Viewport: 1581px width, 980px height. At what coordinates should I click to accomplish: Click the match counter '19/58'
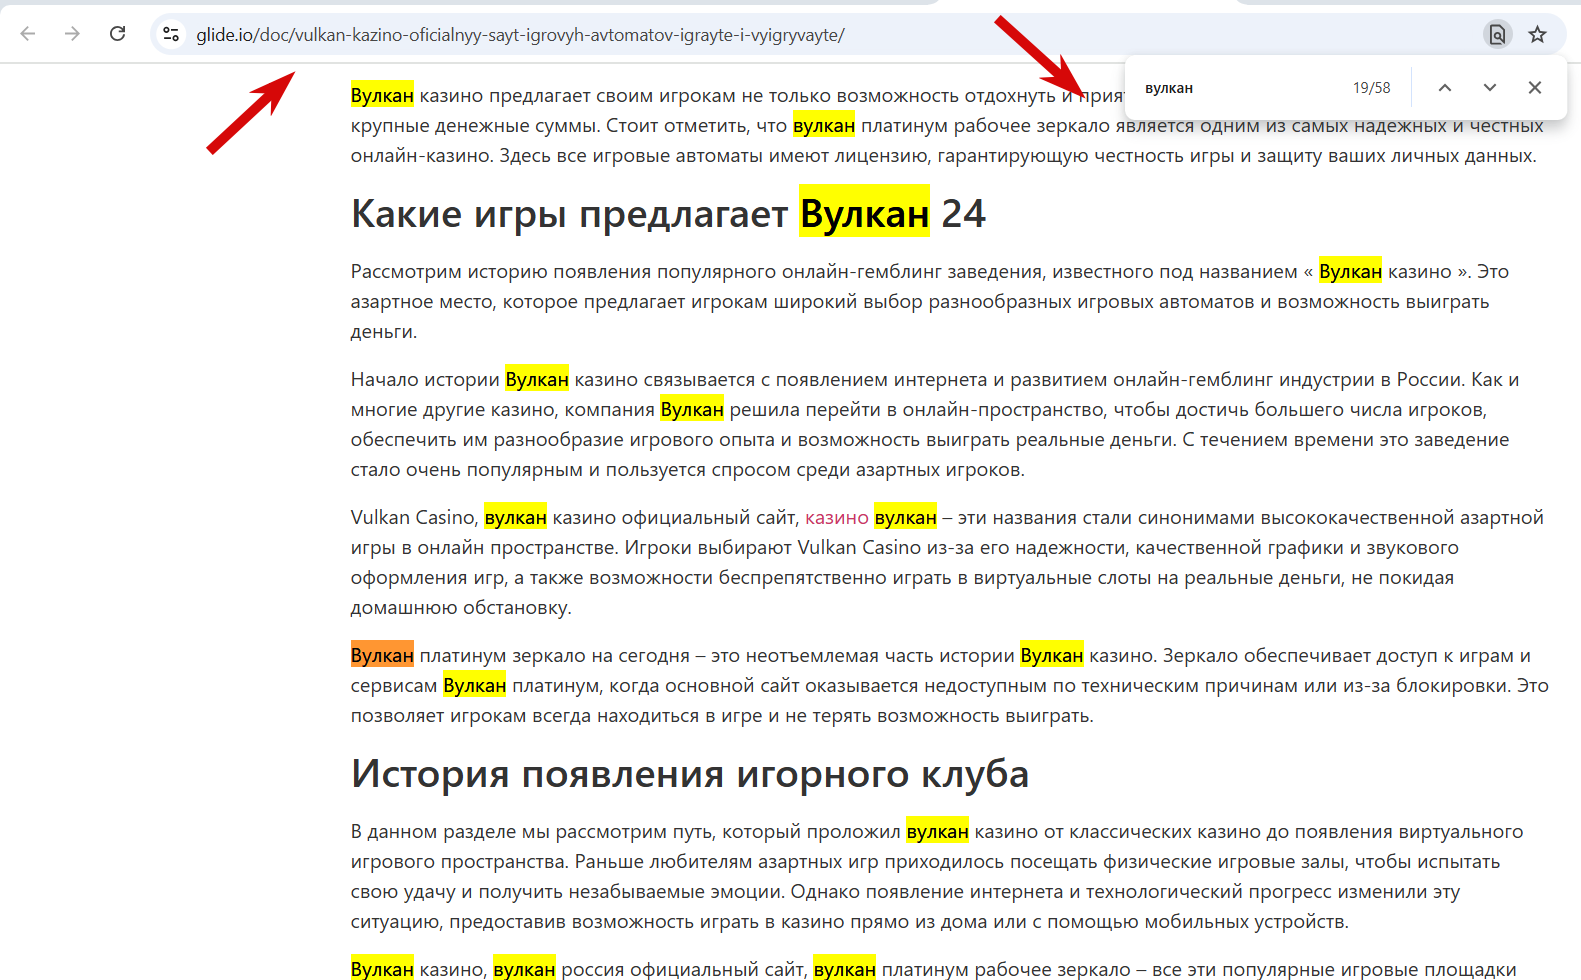pyautogui.click(x=1372, y=88)
